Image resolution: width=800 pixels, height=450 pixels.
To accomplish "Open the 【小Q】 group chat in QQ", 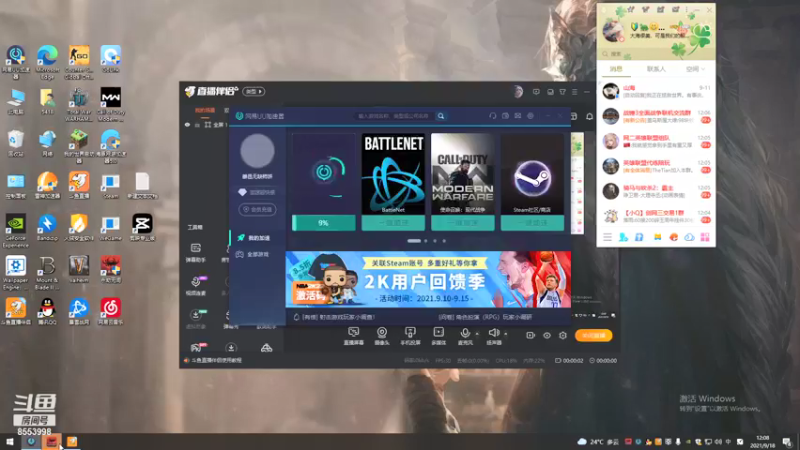I will [x=656, y=216].
